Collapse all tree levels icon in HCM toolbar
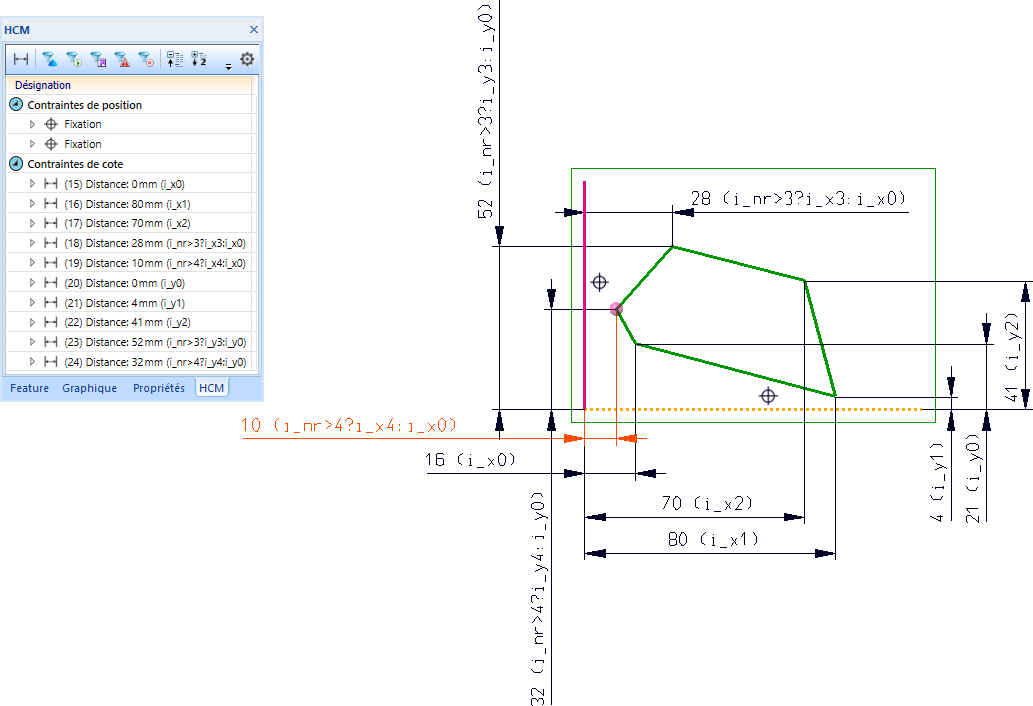 click(175, 59)
